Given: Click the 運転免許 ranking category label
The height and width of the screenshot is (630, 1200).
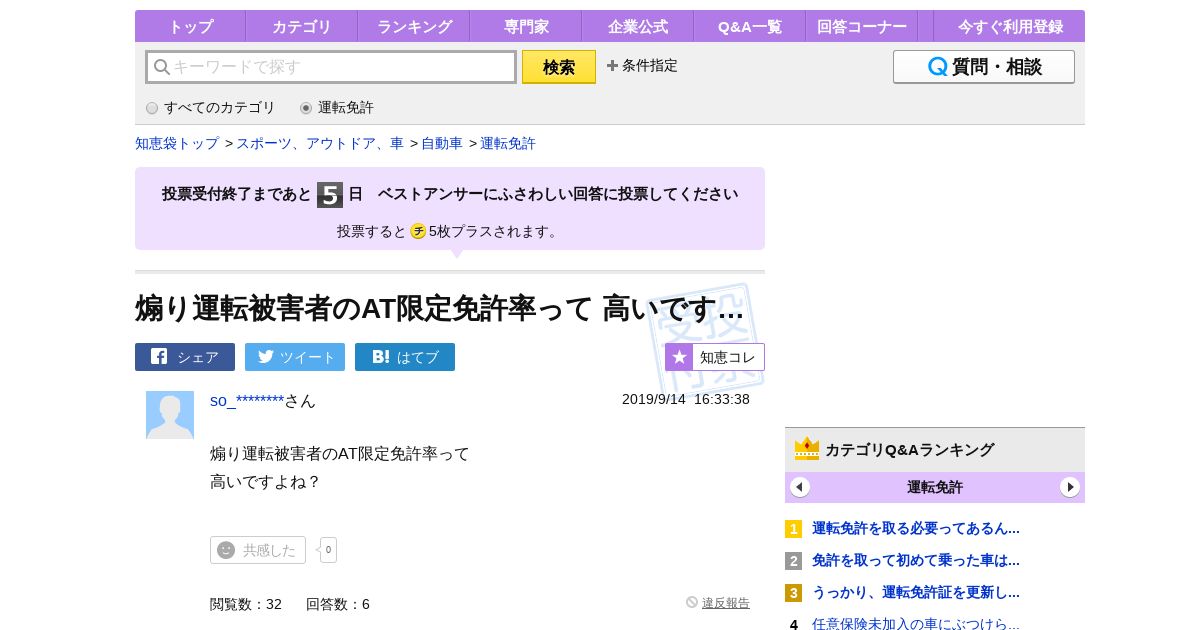Looking at the screenshot, I should click(x=935, y=487).
